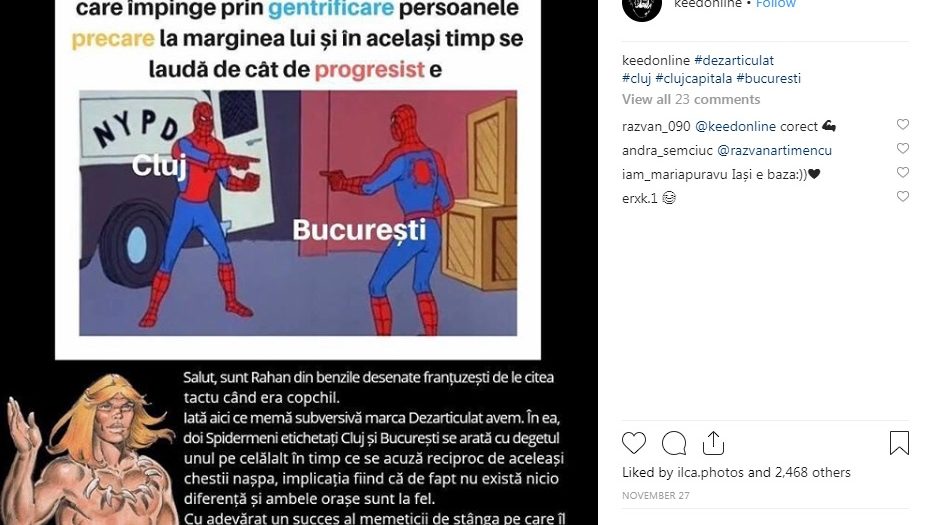Save the post with the bookmark icon
The width and height of the screenshot is (931, 525).
click(899, 443)
